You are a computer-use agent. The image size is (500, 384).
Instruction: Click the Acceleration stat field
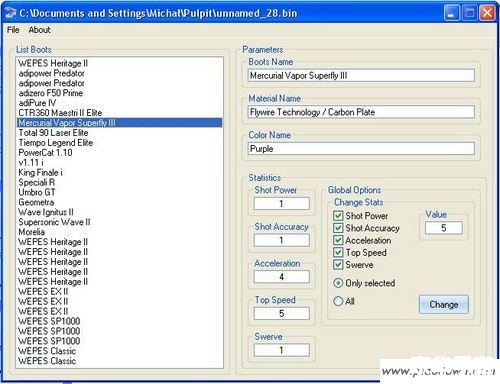coord(282,277)
